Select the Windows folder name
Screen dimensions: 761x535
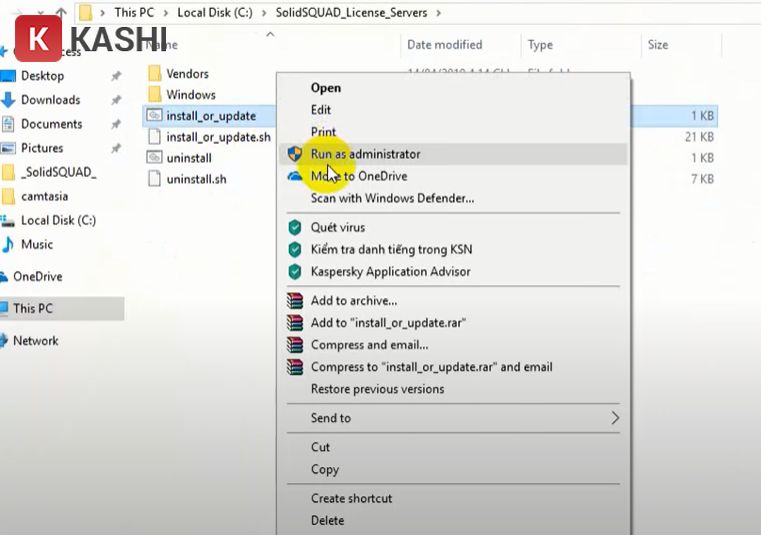(191, 95)
